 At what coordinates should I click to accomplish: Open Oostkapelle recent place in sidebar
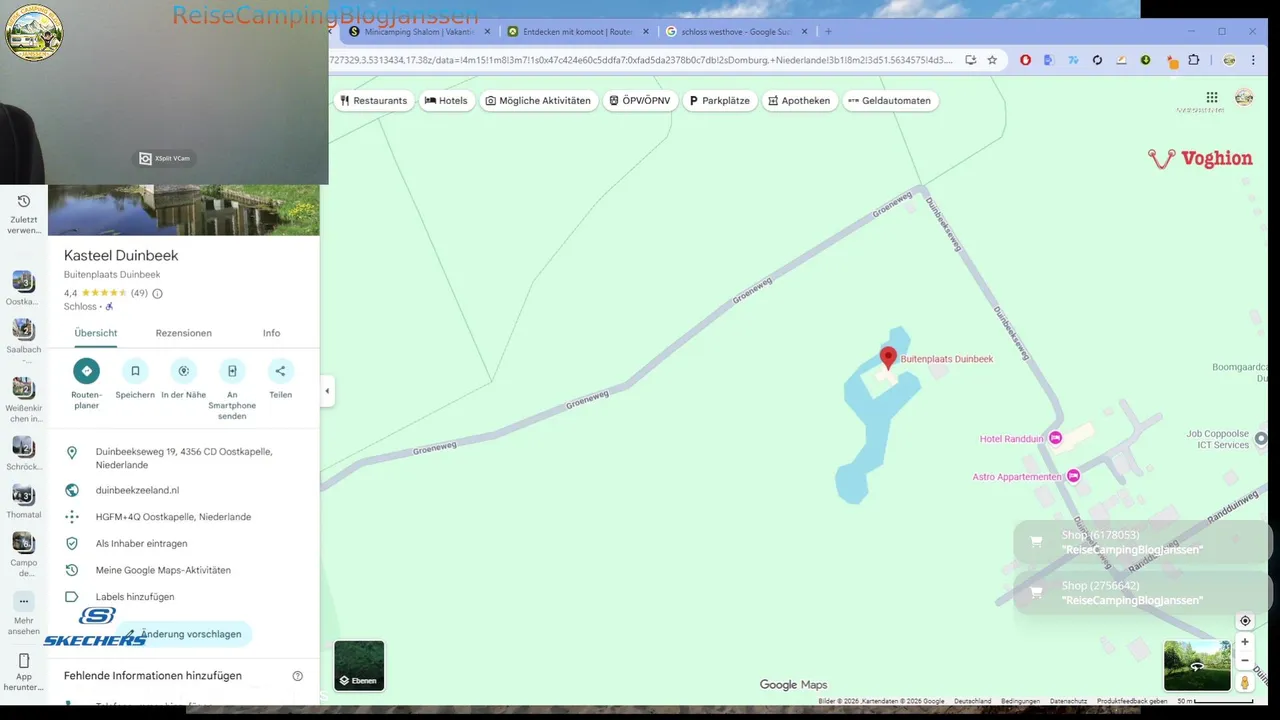pyautogui.click(x=23, y=288)
